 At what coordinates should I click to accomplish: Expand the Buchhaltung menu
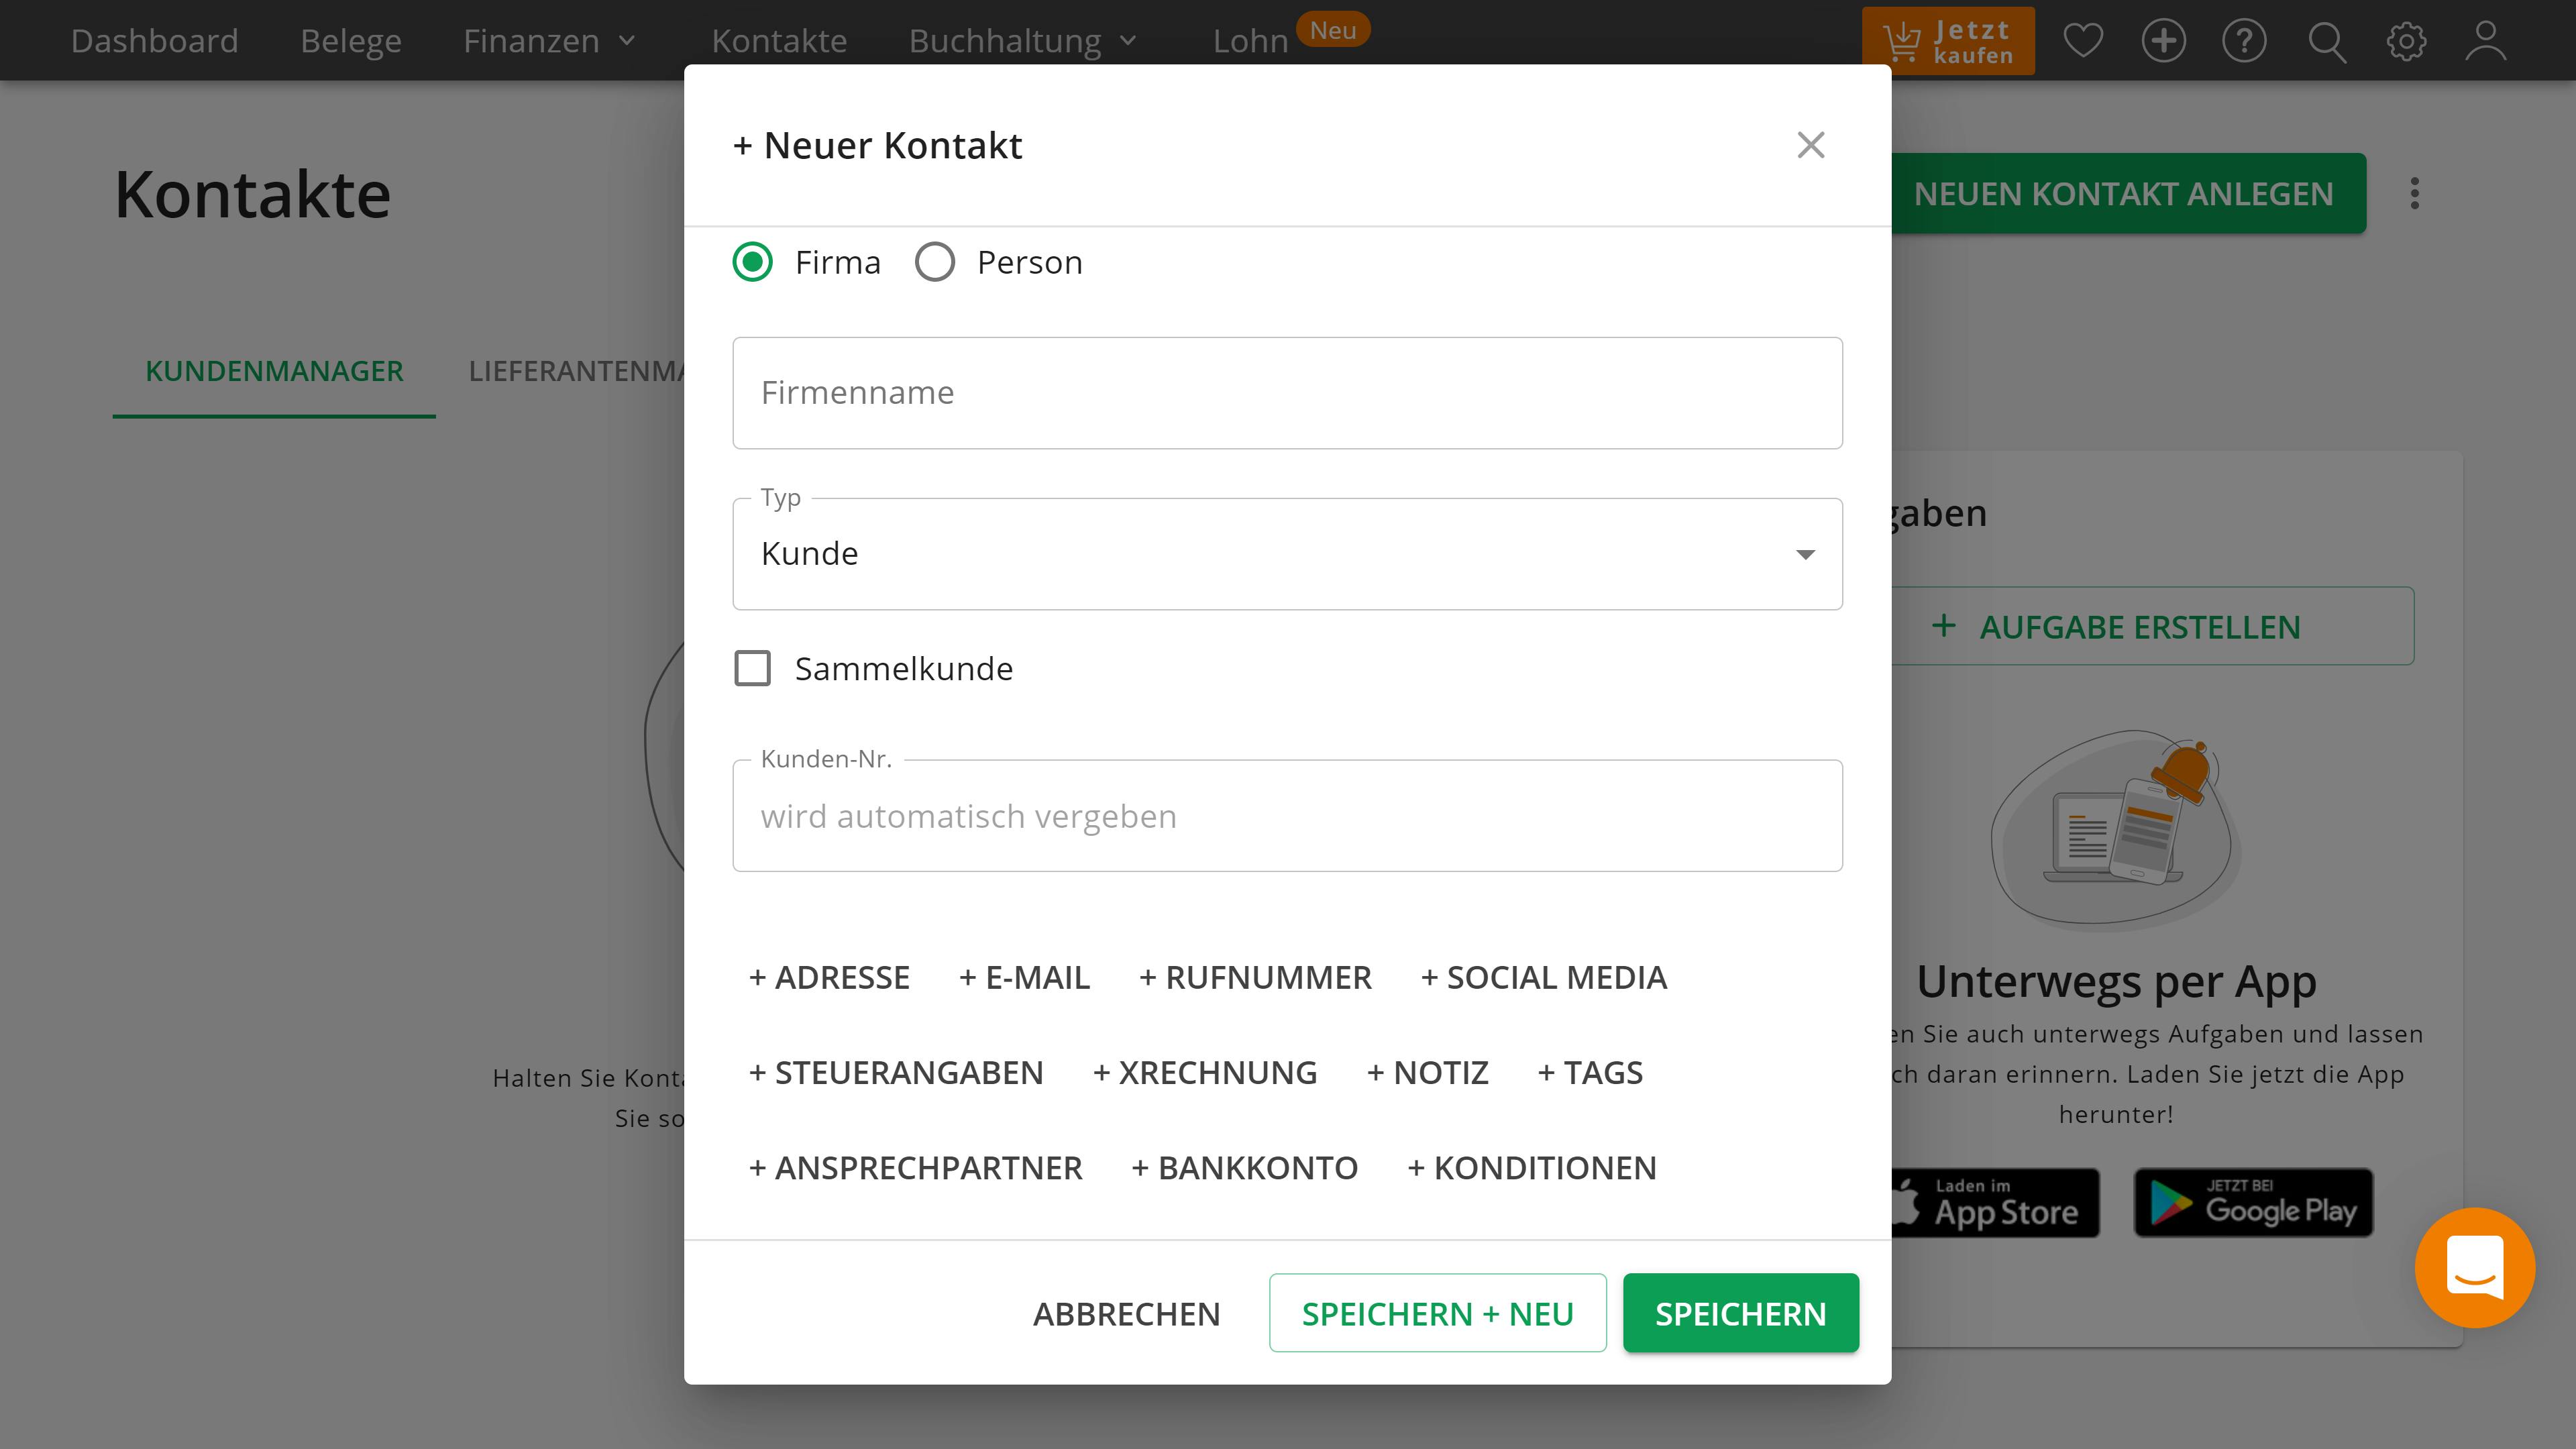click(1022, 41)
